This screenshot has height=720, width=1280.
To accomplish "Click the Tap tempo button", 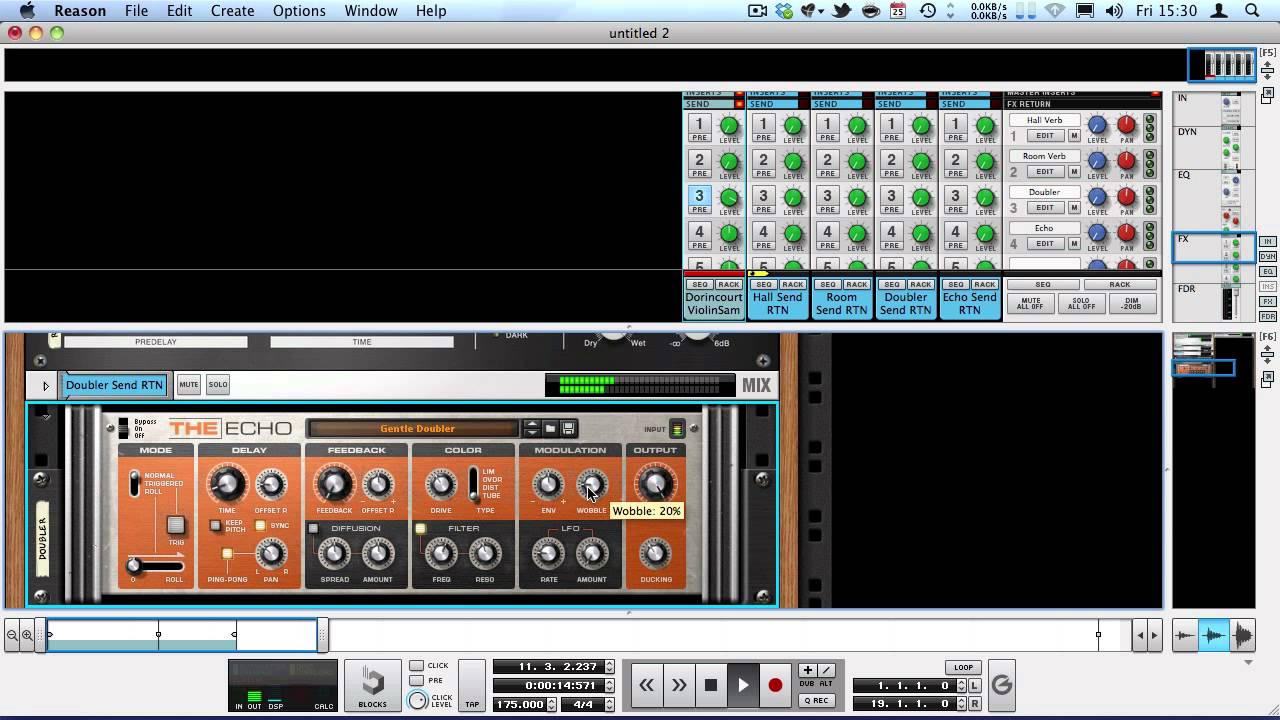I will [472, 685].
